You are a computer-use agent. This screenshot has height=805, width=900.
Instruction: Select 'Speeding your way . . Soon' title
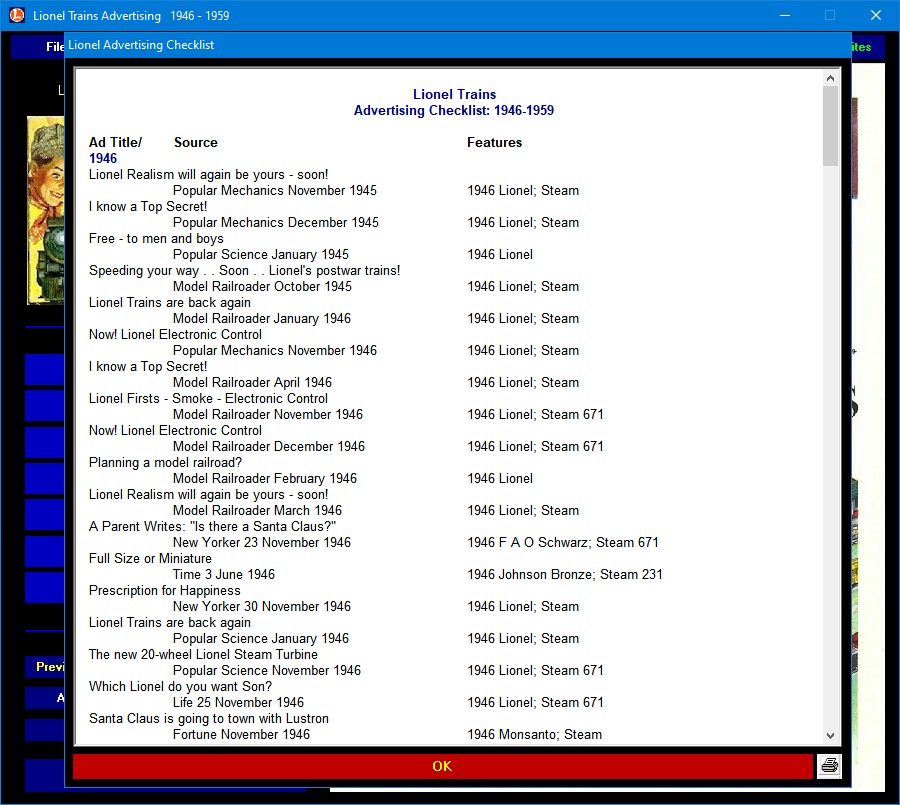point(245,270)
